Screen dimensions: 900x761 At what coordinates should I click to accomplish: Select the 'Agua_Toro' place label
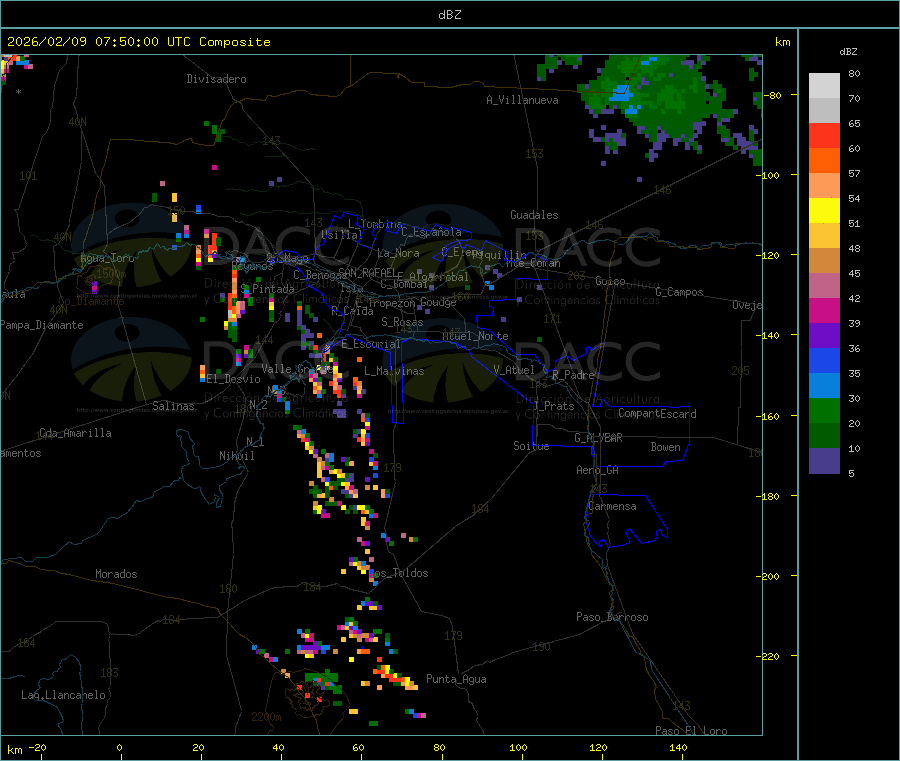(107, 258)
